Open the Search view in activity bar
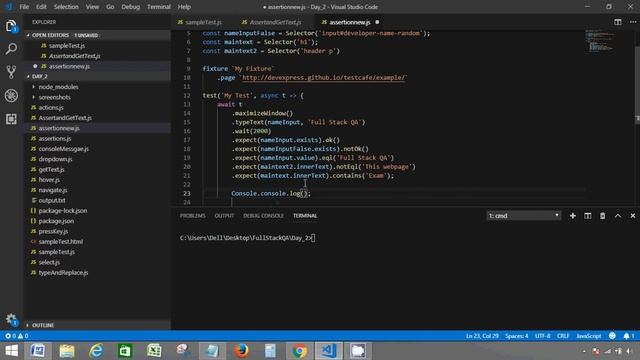640x360 pixels. click(x=11, y=49)
